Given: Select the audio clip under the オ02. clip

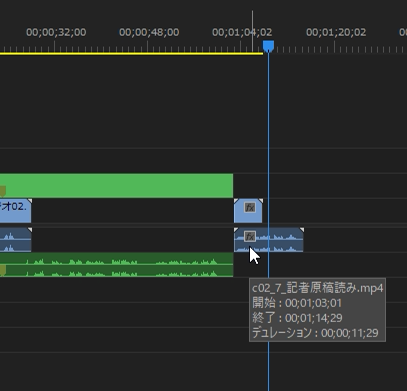Looking at the screenshot, I should pyautogui.click(x=15, y=240).
